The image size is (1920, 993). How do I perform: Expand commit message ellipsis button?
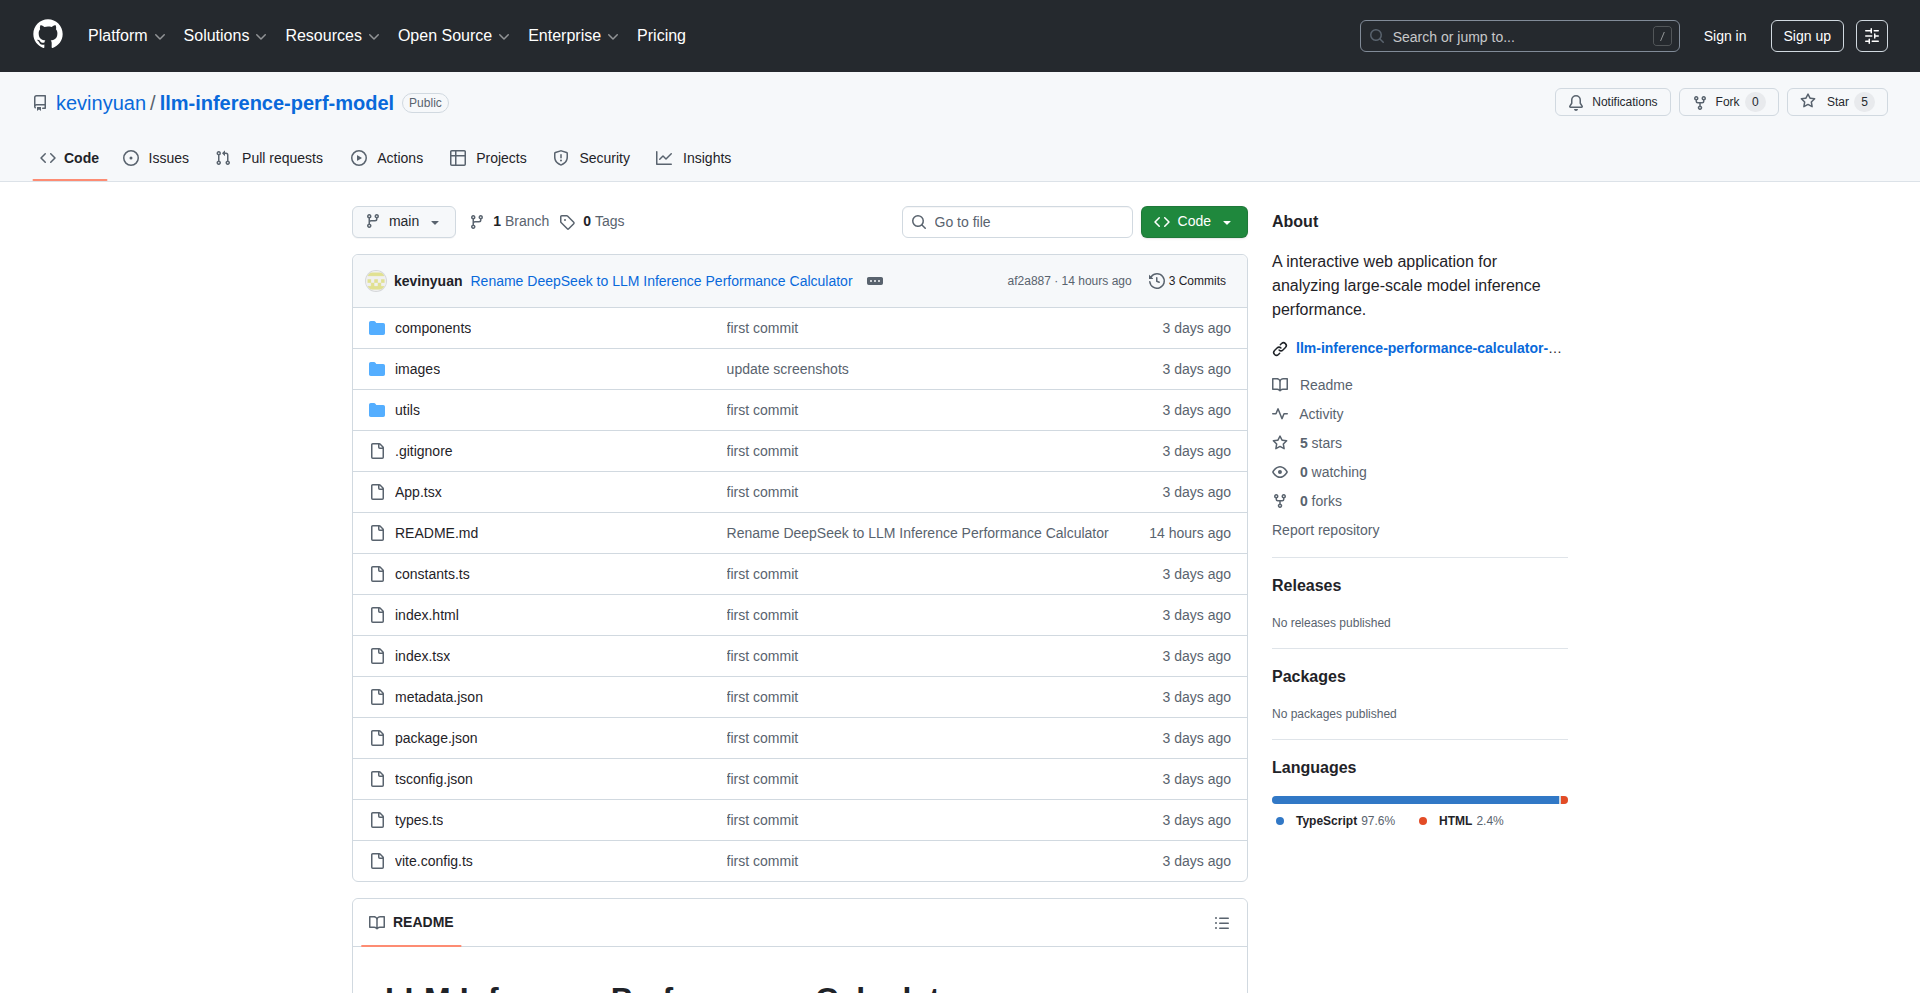point(875,281)
